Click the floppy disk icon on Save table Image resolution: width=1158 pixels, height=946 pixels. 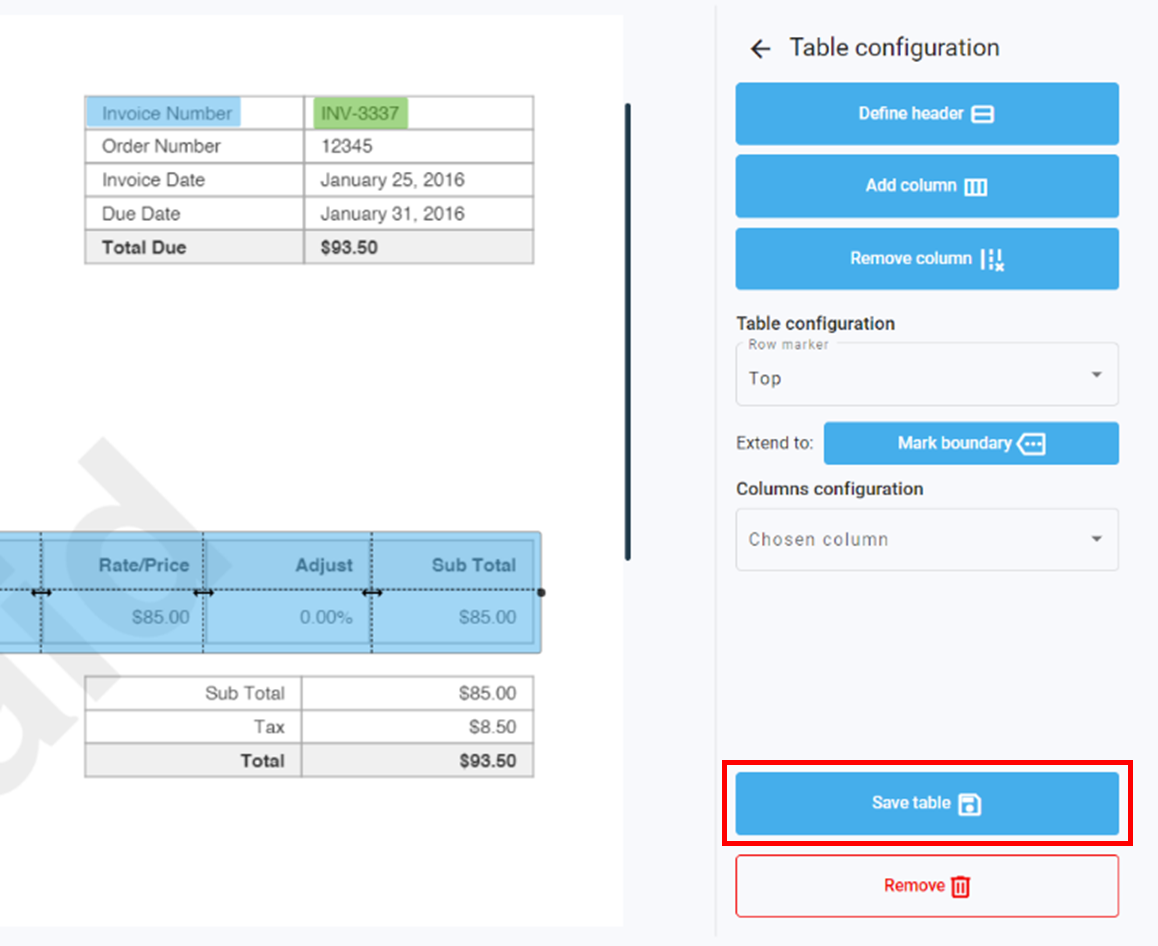pyautogui.click(x=969, y=804)
